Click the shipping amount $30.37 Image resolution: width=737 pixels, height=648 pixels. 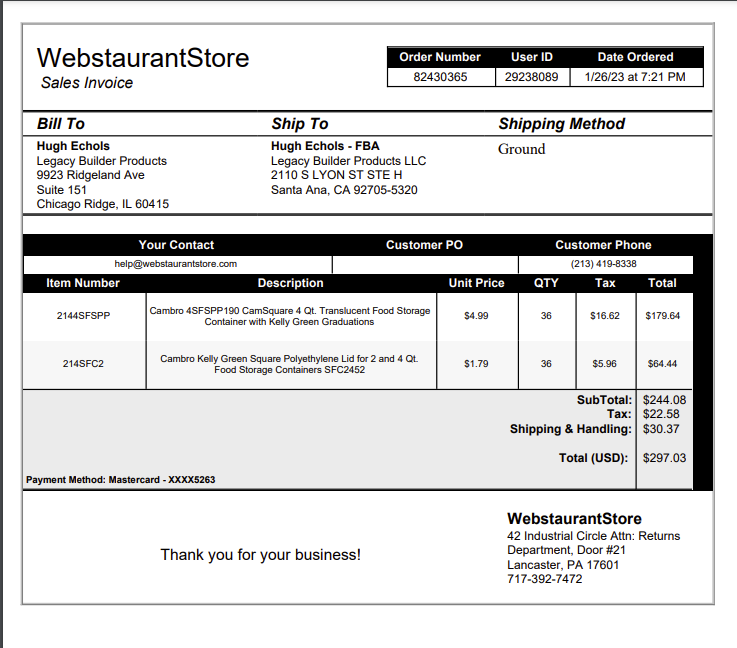(x=661, y=429)
